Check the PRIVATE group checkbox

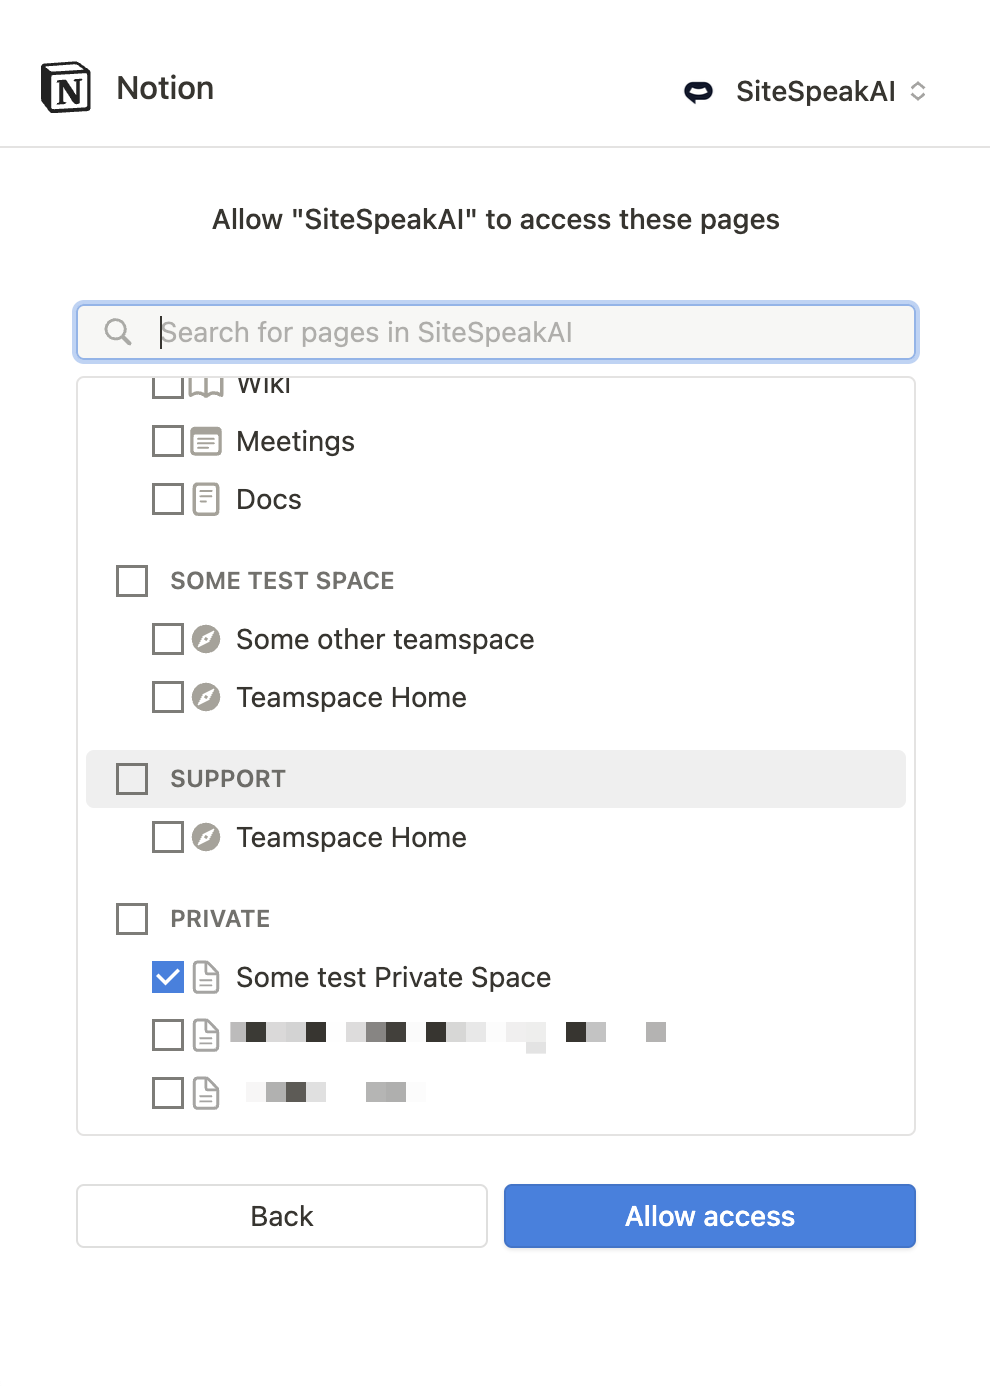point(132,919)
